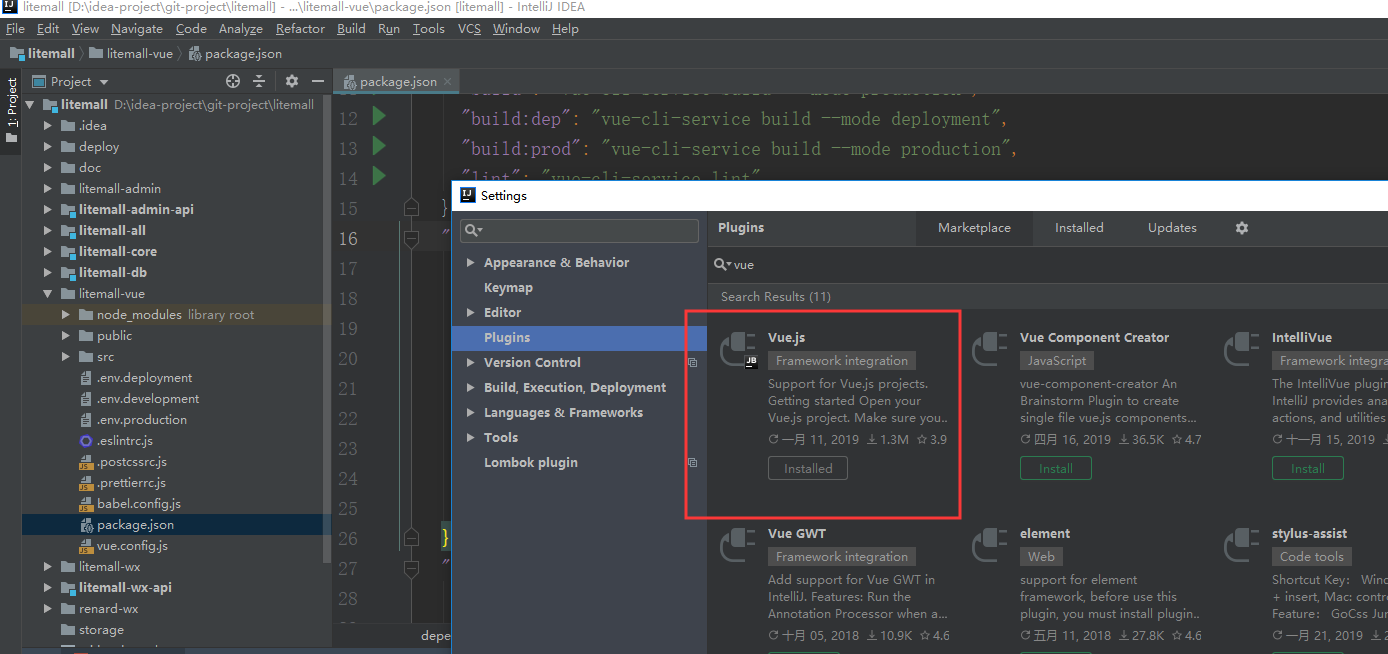Click the Collapse All icon in Project panel
Viewport: 1388px width, 654px height.
click(x=259, y=81)
